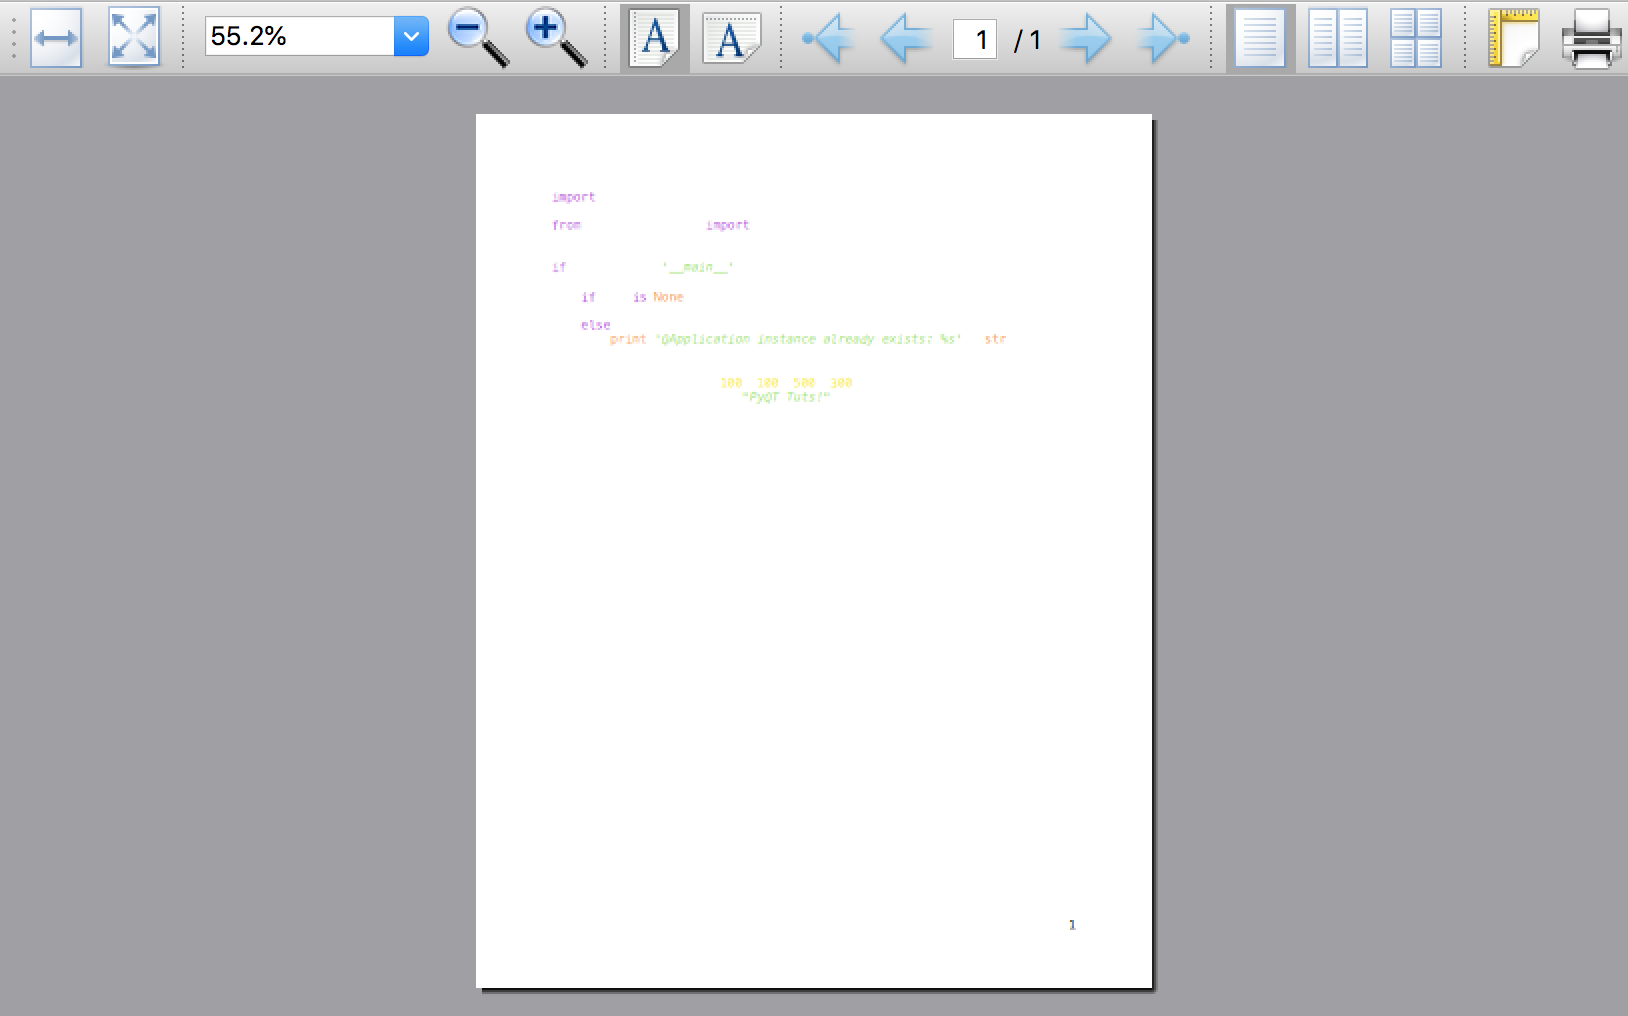This screenshot has height=1016, width=1628.
Task: Zoom in with the plus magnifier
Action: pos(556,38)
